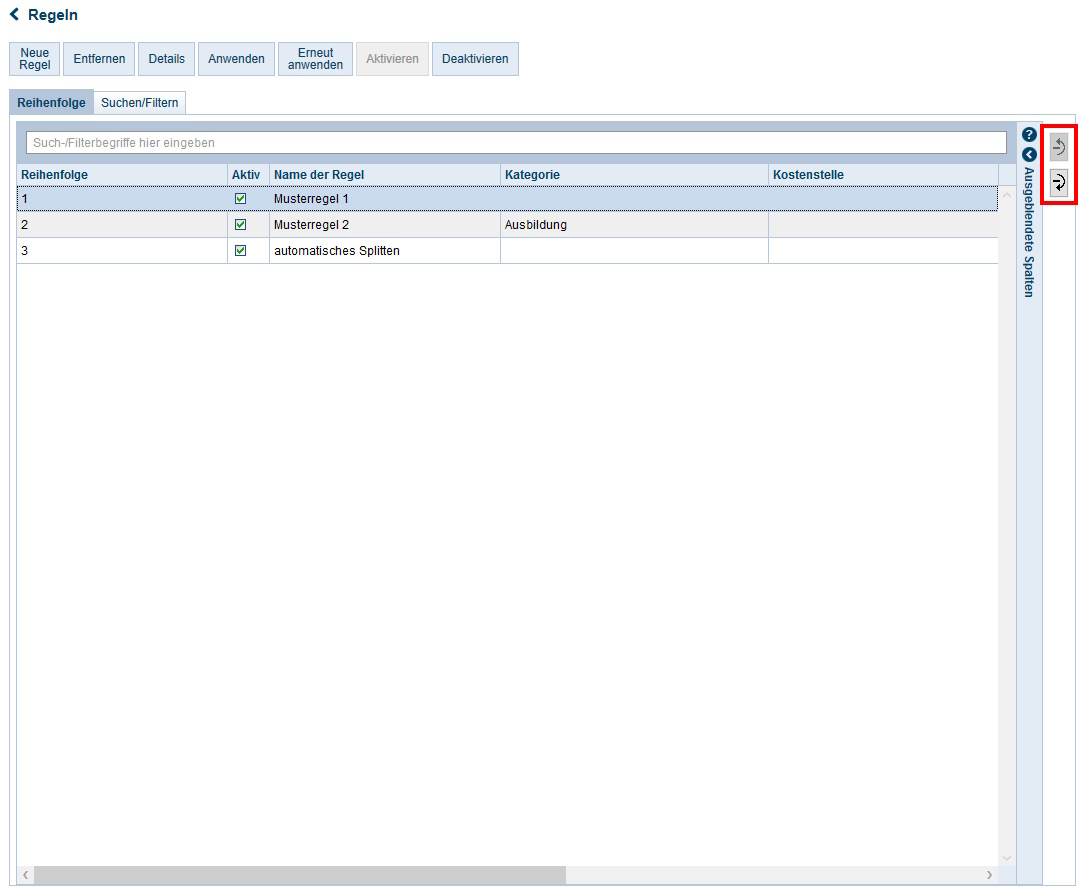The image size is (1080, 889).
Task: Switch to the Suchen/Filtern tab
Action: click(140, 103)
